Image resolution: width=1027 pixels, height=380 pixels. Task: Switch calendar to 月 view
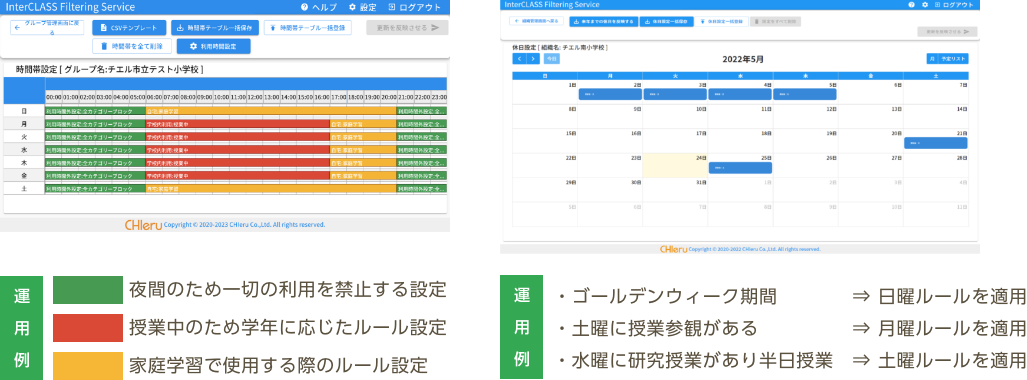click(931, 58)
